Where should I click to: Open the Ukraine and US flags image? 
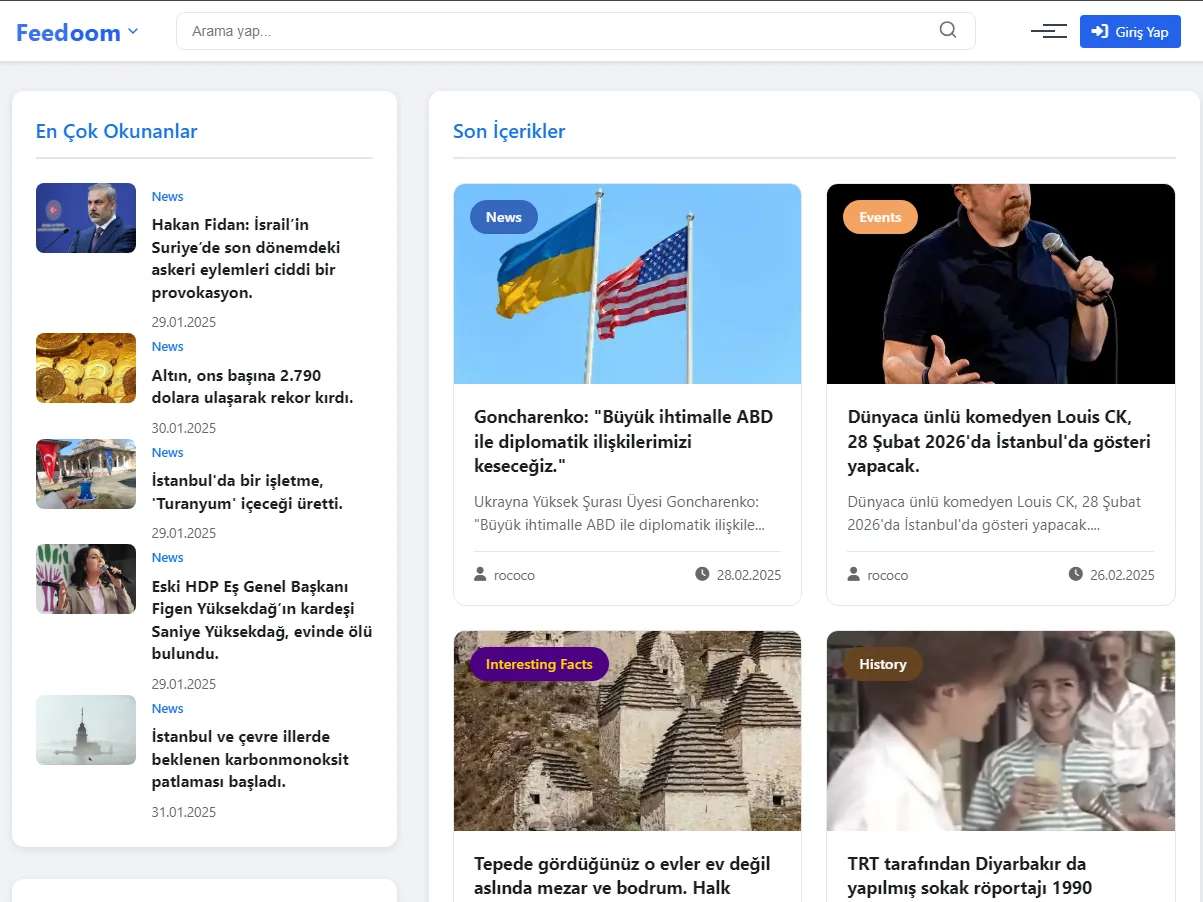click(x=628, y=284)
